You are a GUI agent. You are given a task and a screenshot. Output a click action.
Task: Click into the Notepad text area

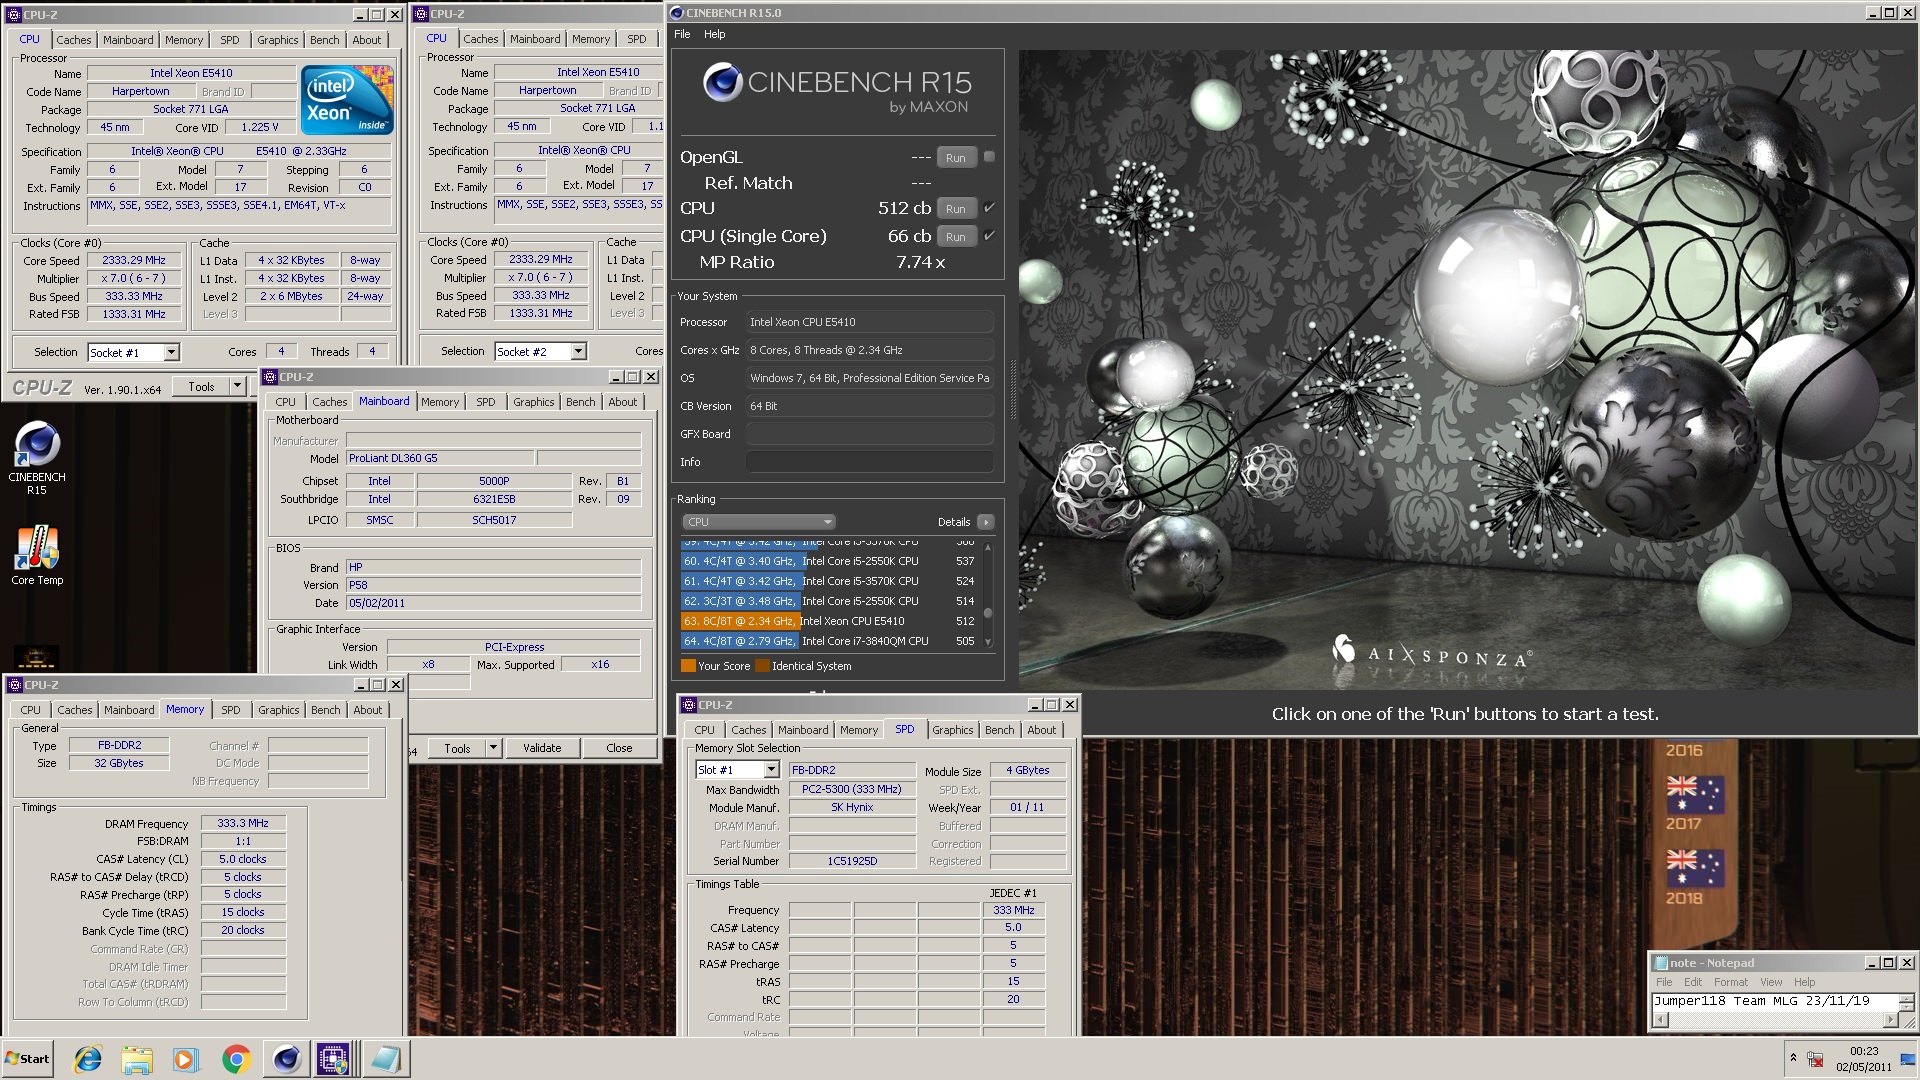[x=1774, y=1002]
